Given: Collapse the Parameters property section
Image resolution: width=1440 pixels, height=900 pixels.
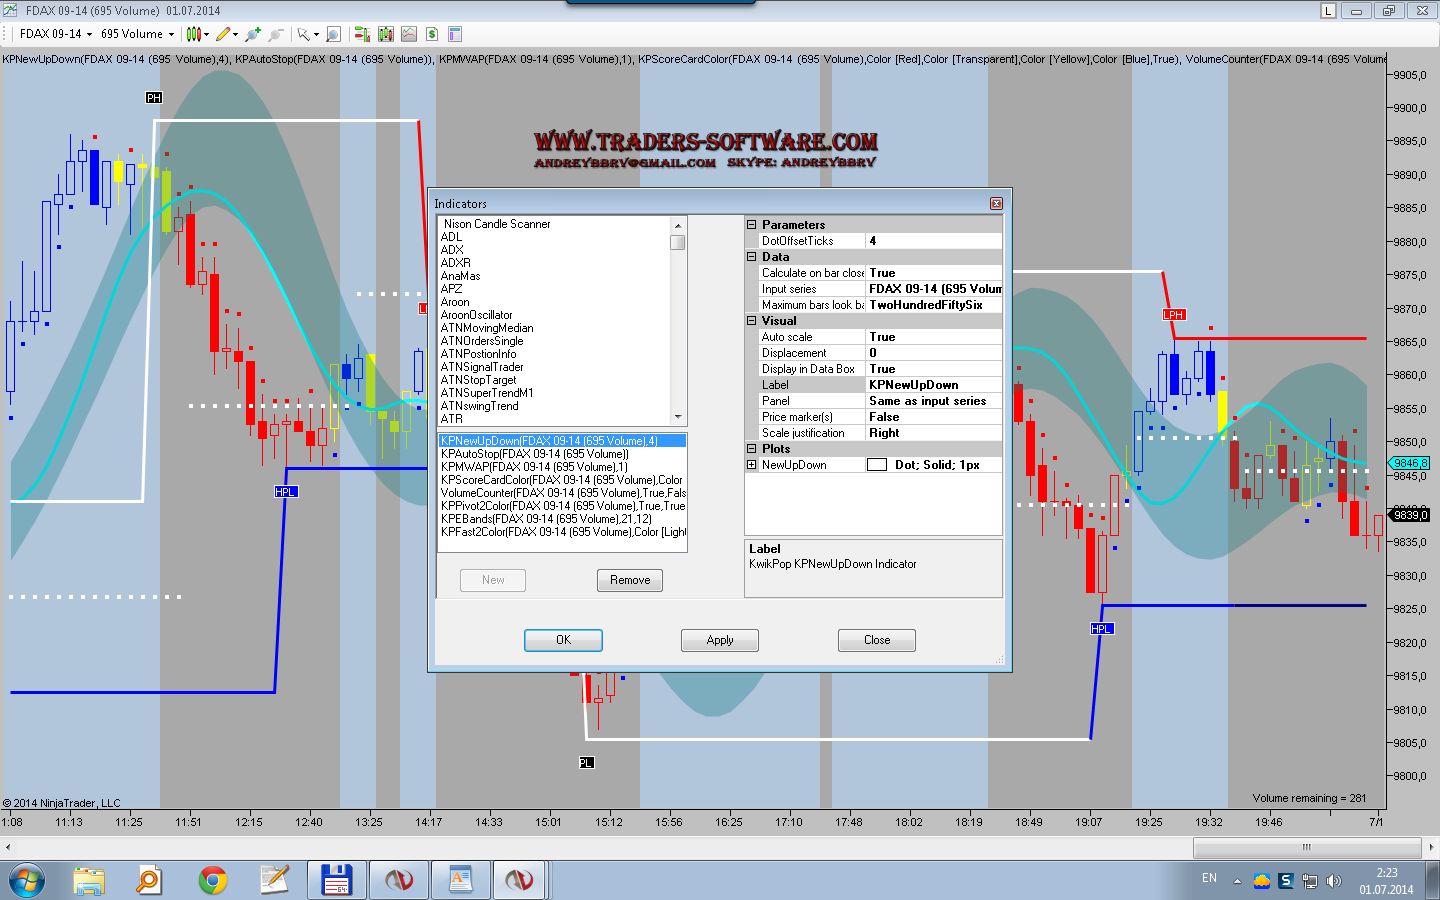Looking at the screenshot, I should 752,225.
